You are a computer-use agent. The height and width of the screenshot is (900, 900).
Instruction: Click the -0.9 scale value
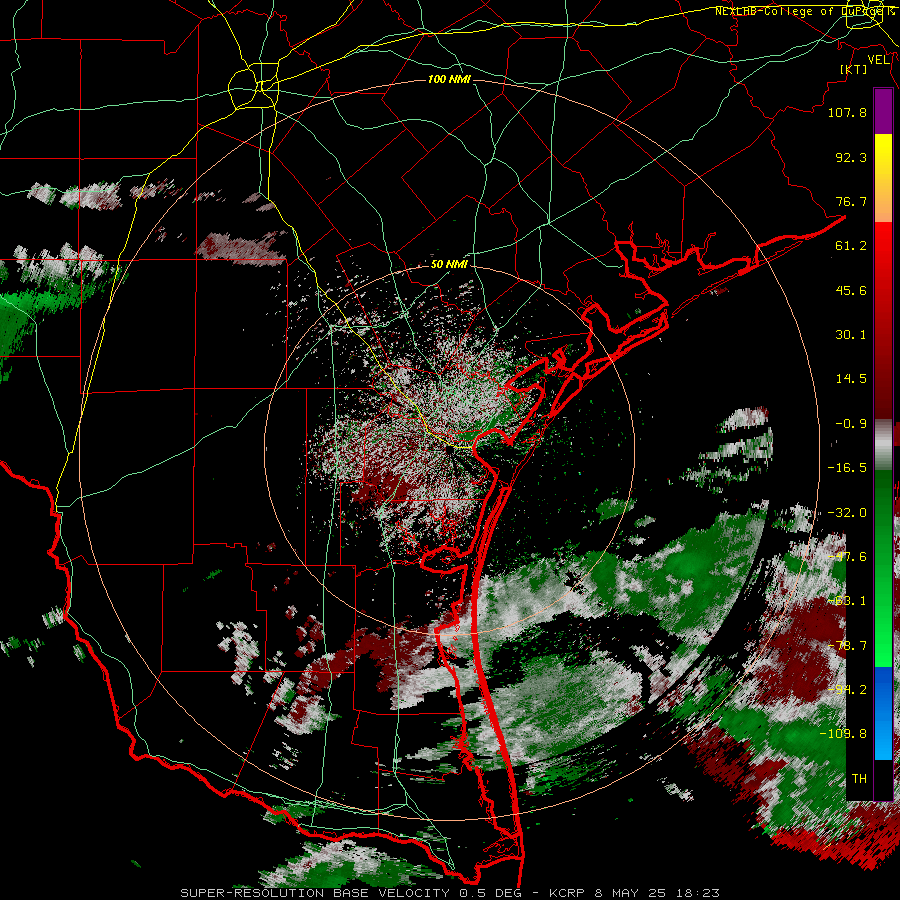tap(851, 424)
